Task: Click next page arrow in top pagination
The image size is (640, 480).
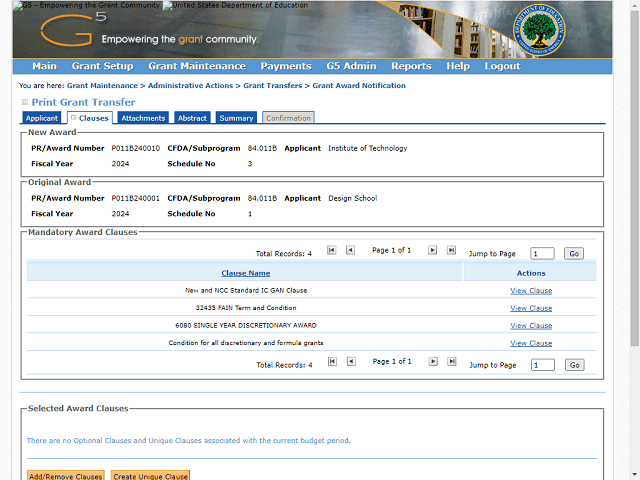Action: [433, 250]
